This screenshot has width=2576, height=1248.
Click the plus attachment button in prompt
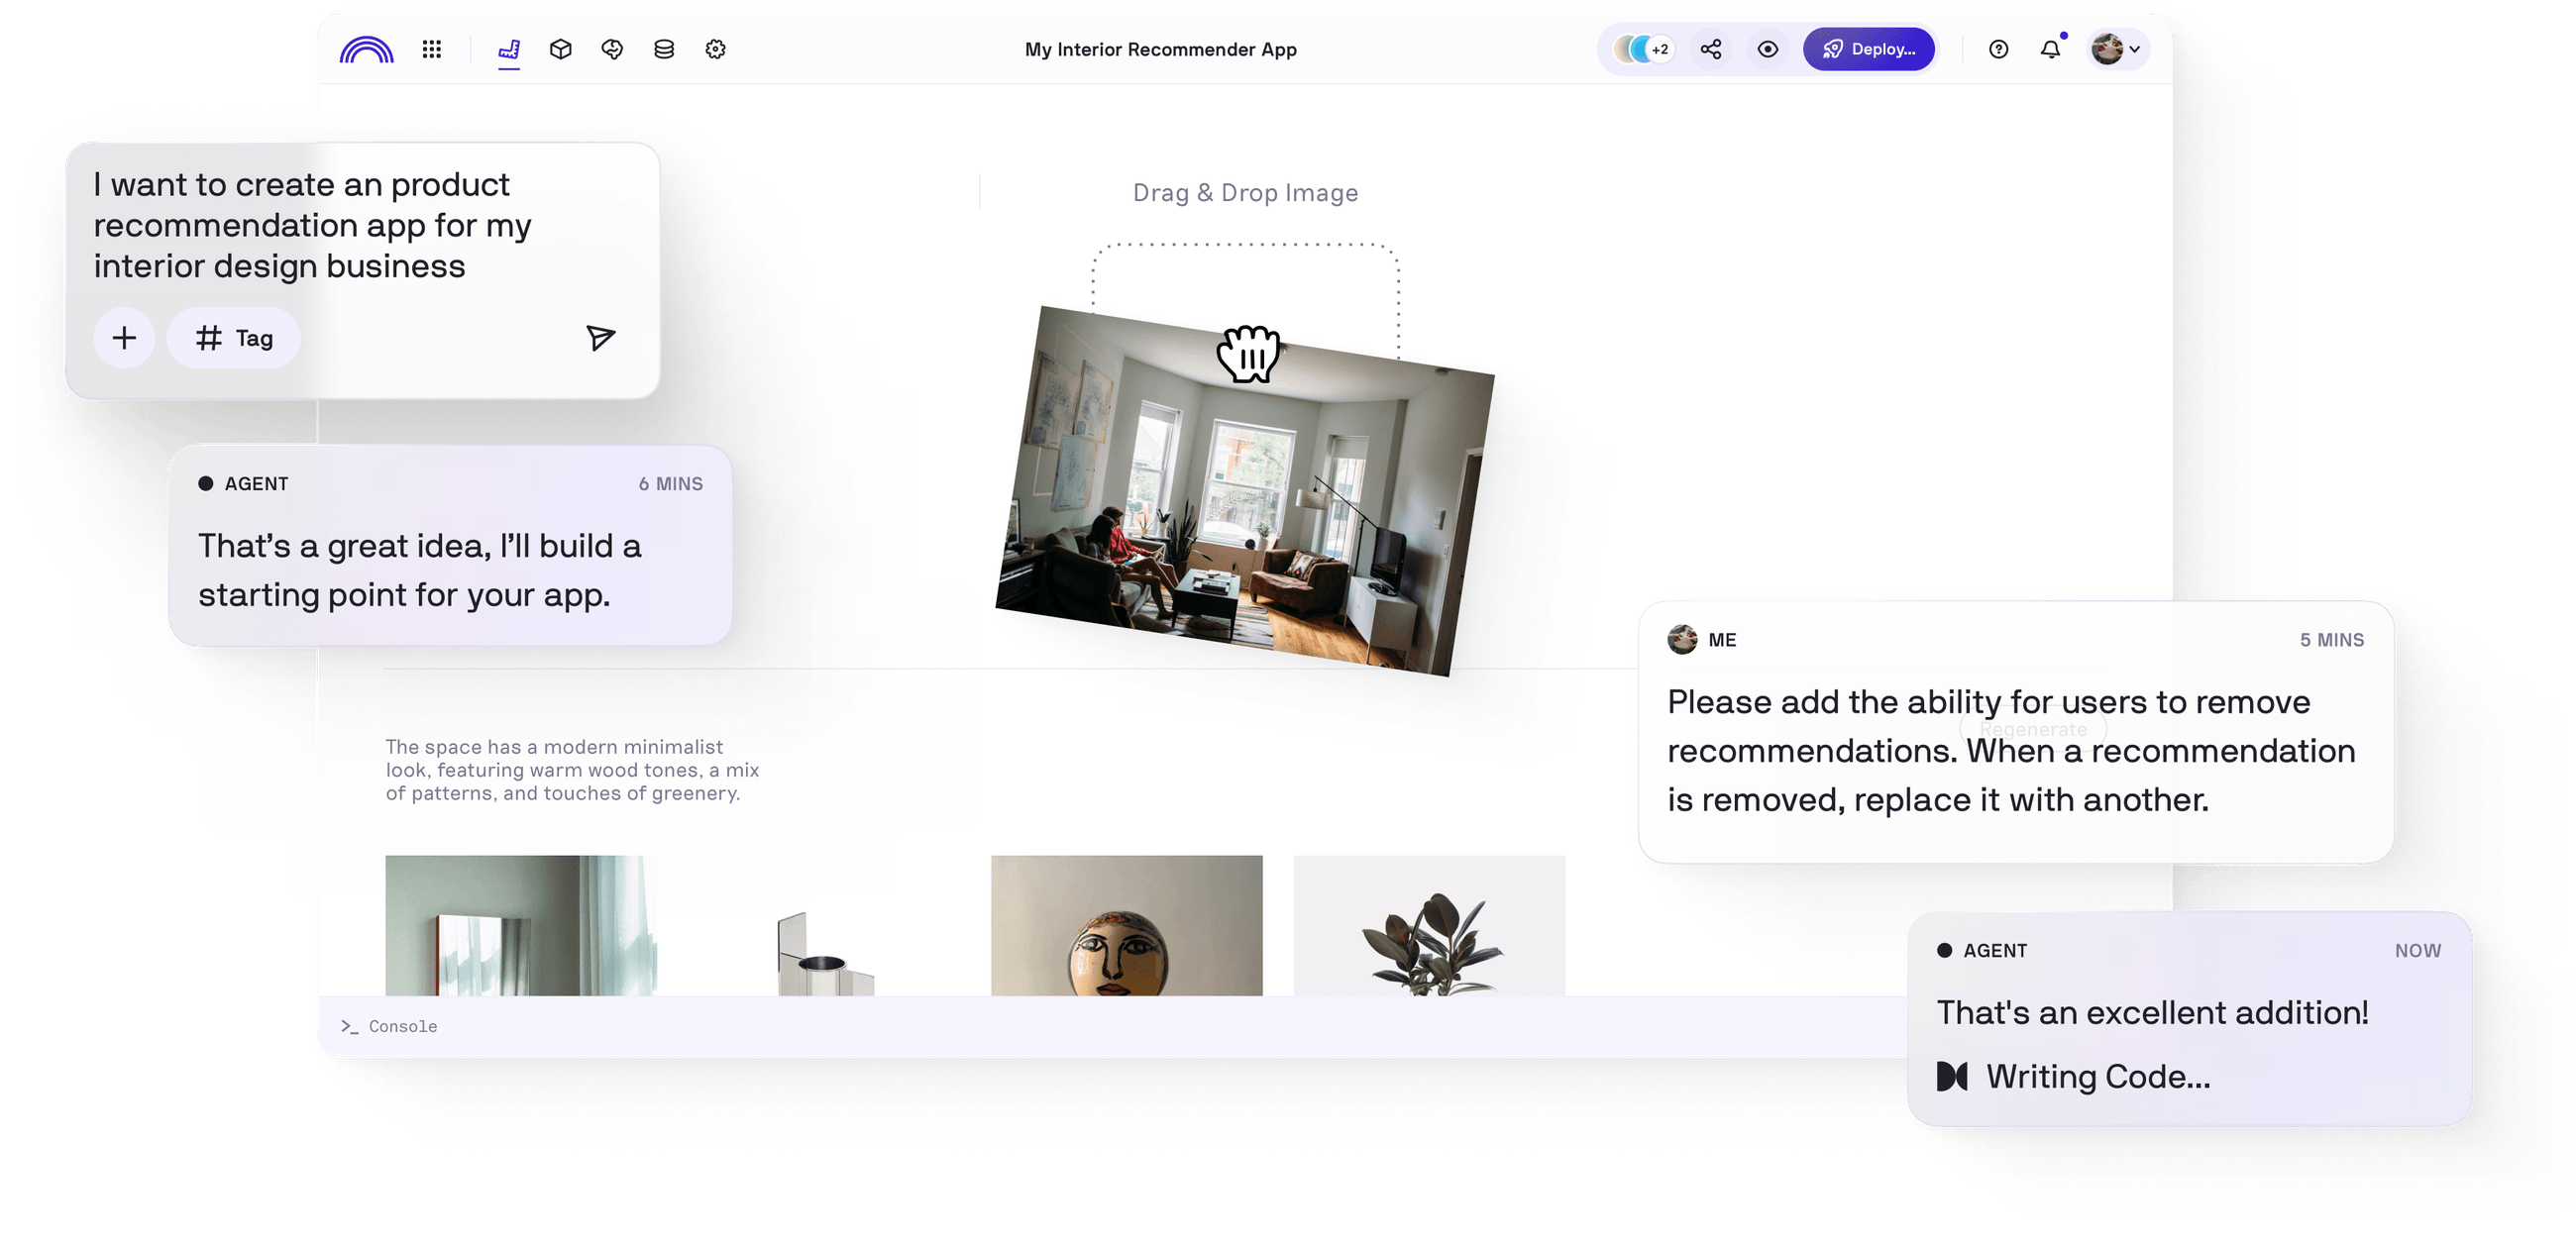click(124, 338)
